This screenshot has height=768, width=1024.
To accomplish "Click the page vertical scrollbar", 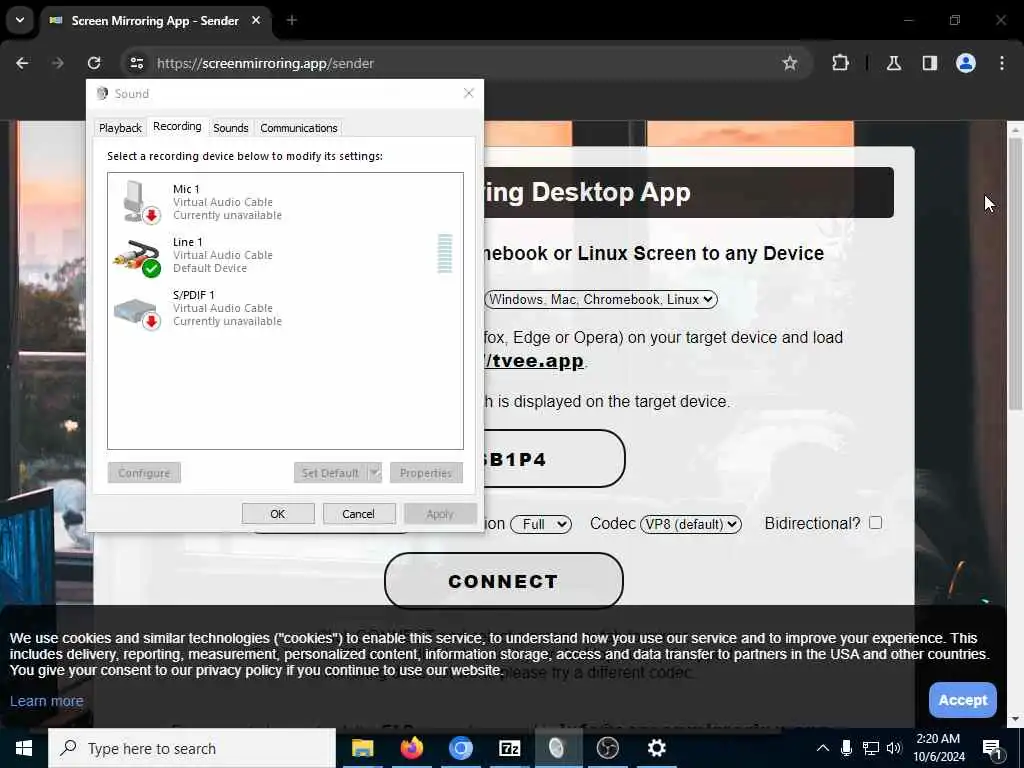I will pyautogui.click(x=1015, y=274).
